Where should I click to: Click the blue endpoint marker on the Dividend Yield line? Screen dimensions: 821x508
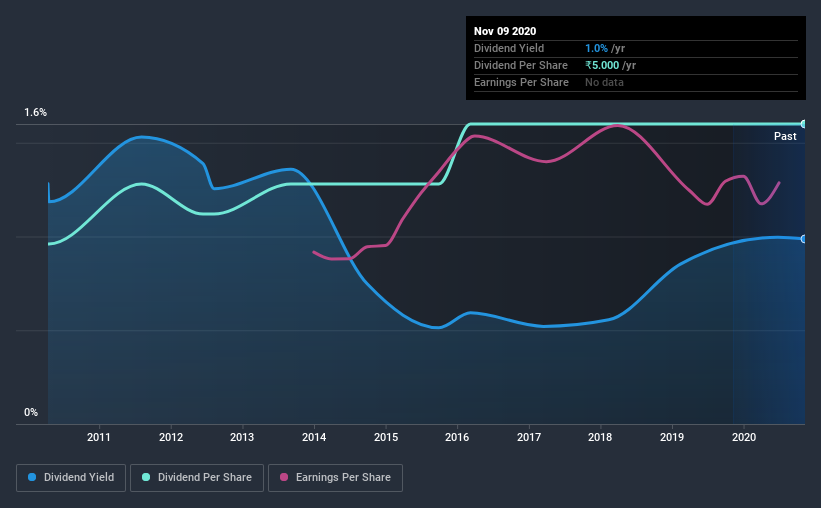point(804,239)
